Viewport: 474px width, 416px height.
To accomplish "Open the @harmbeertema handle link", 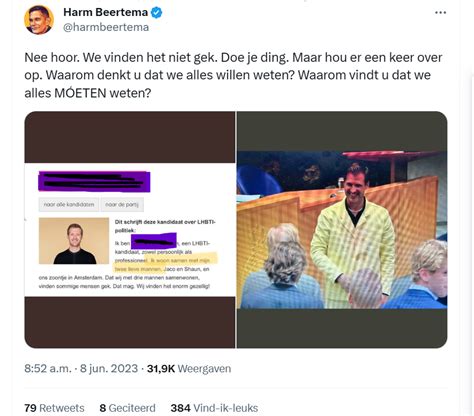I will (x=106, y=27).
